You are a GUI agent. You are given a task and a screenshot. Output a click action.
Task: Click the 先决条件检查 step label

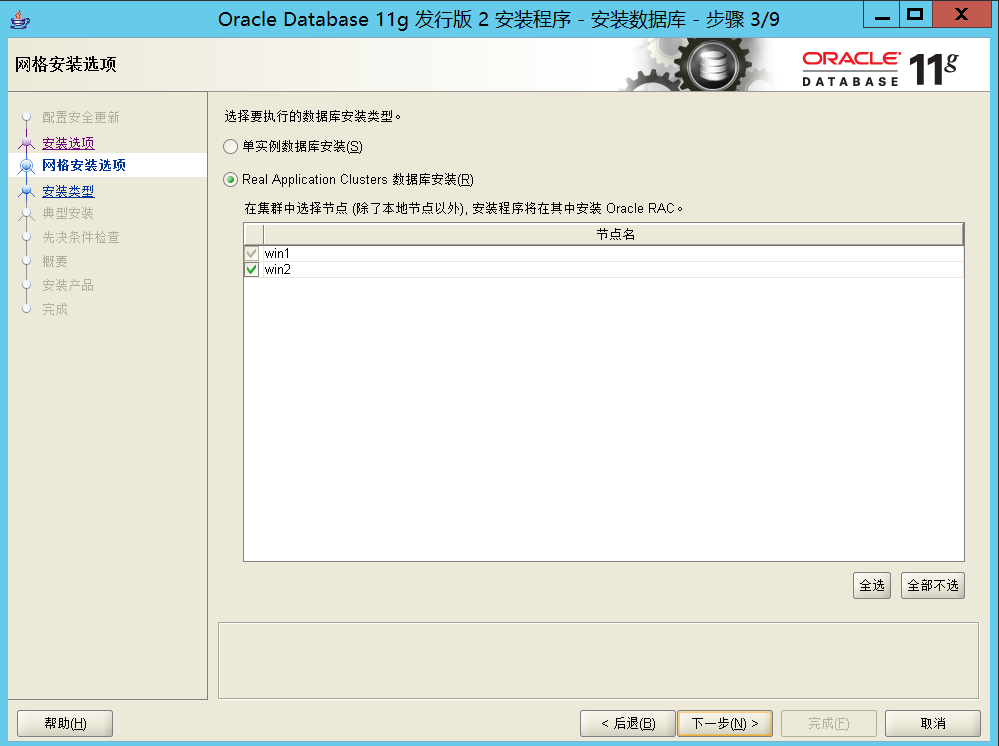click(x=81, y=237)
